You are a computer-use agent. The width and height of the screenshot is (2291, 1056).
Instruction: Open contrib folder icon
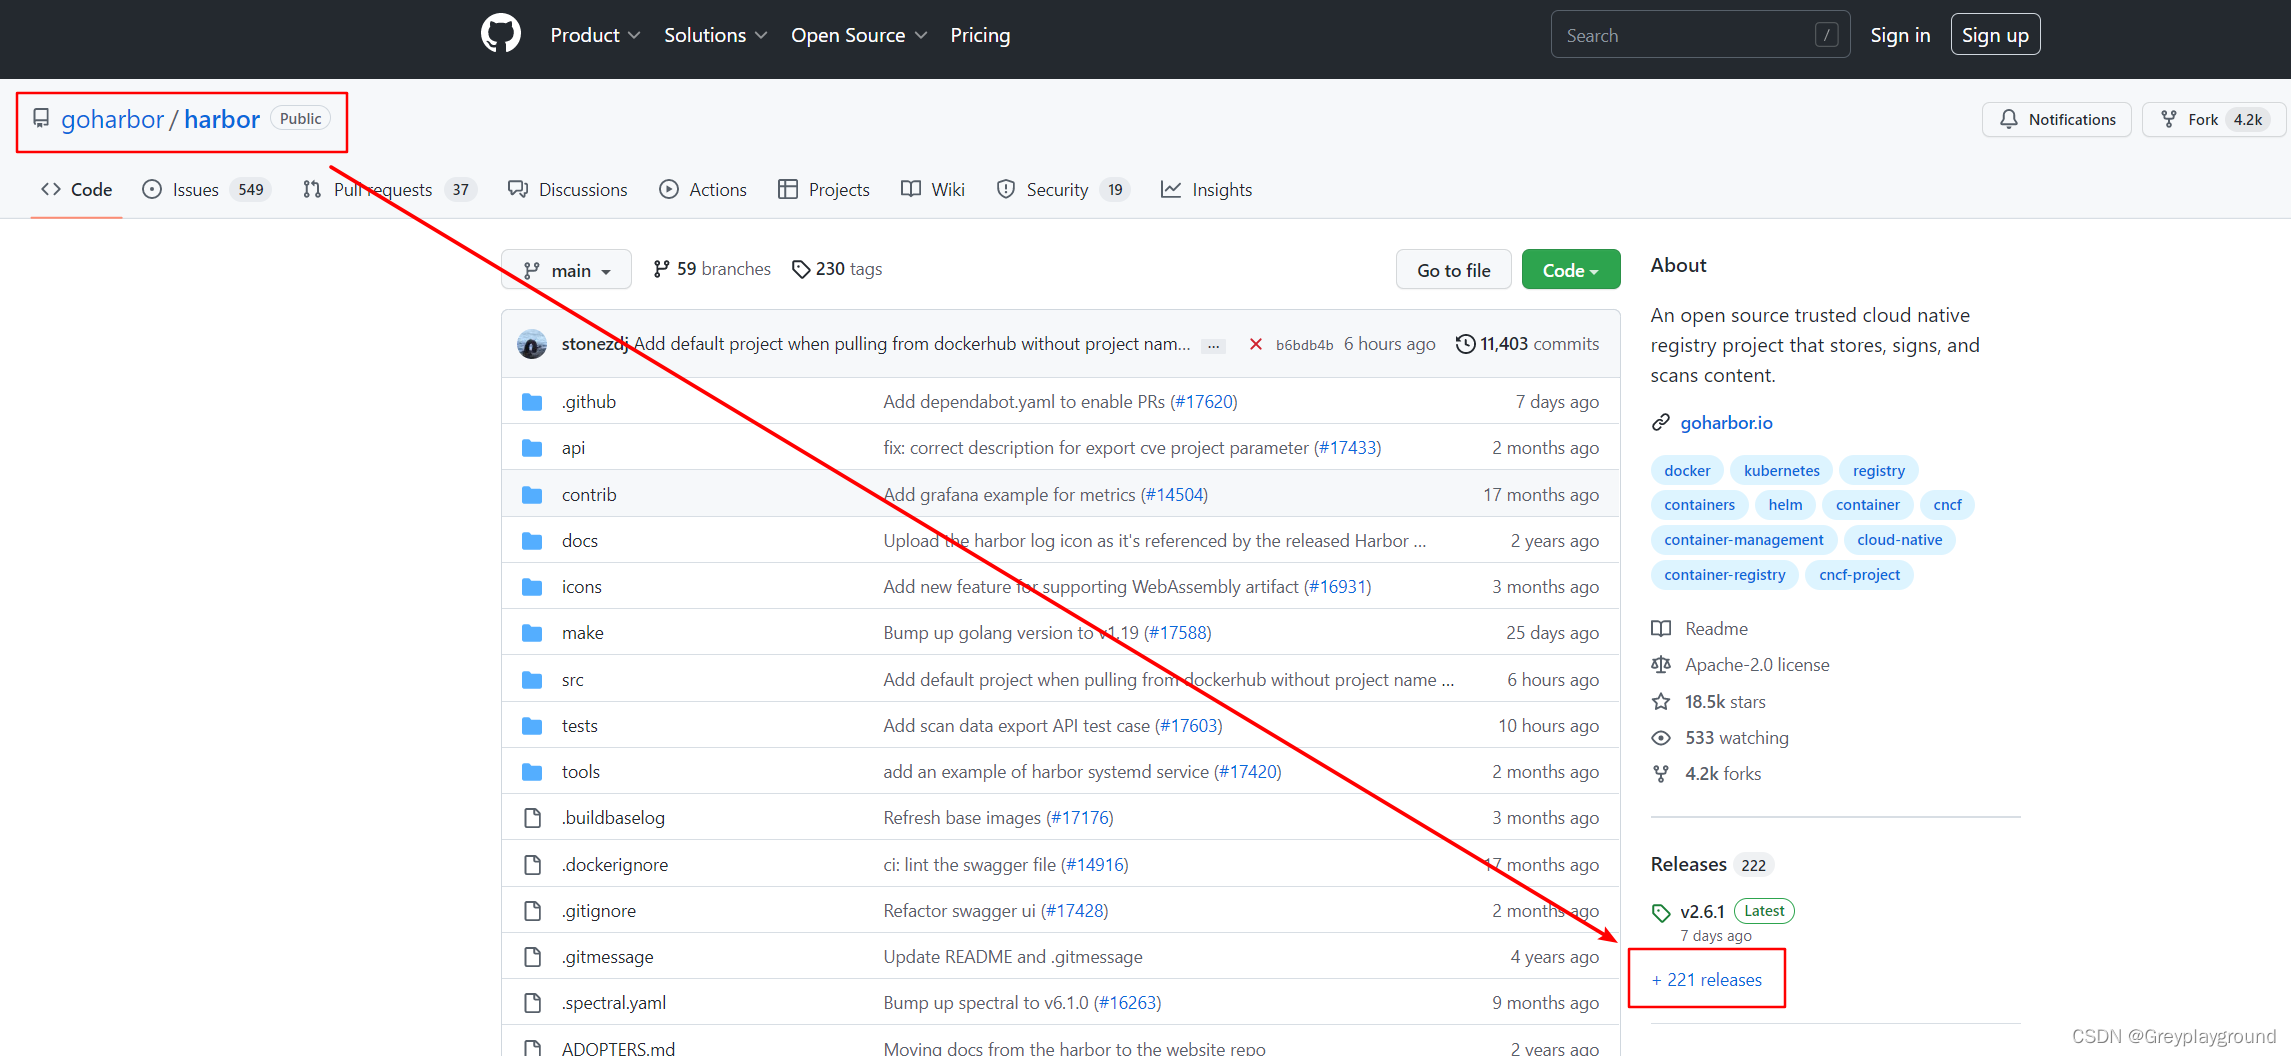(x=532, y=495)
